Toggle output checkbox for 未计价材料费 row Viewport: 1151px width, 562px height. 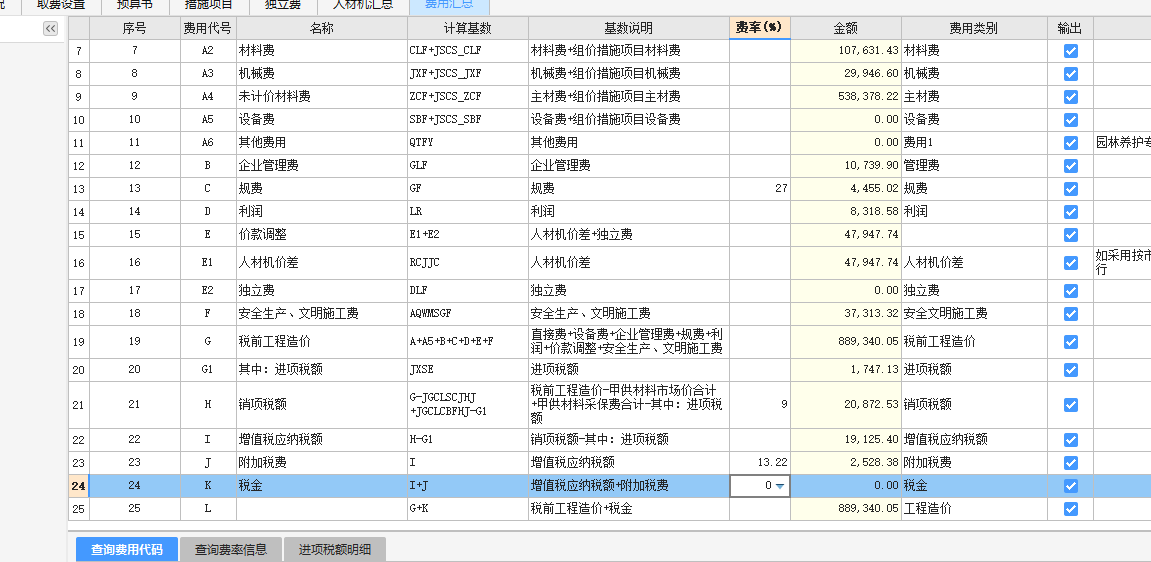click(1070, 97)
